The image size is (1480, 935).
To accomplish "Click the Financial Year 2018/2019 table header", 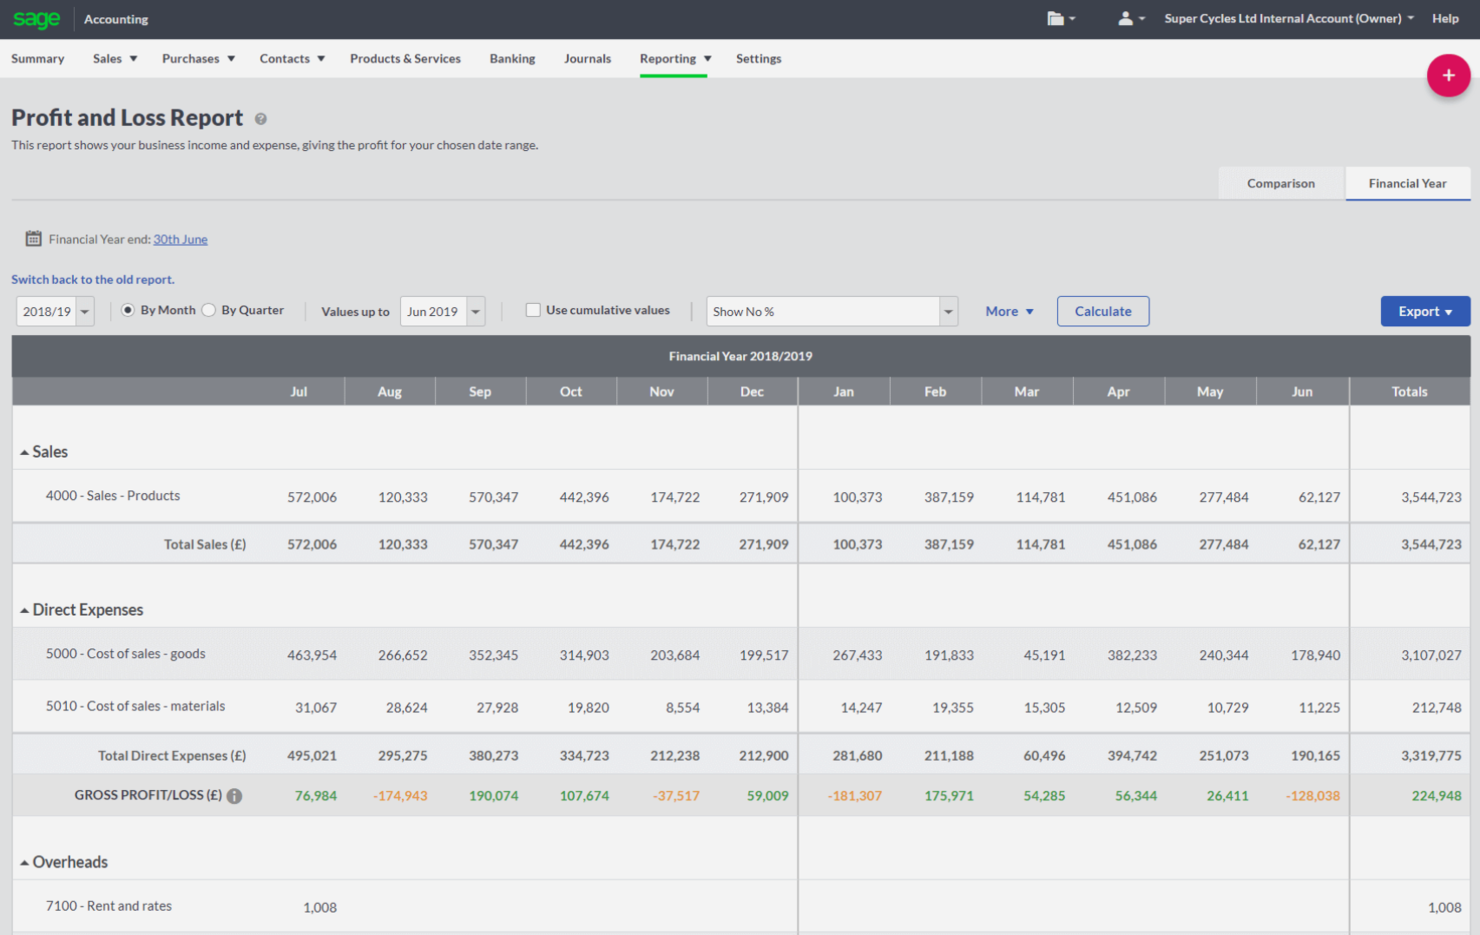I will (x=741, y=356).
